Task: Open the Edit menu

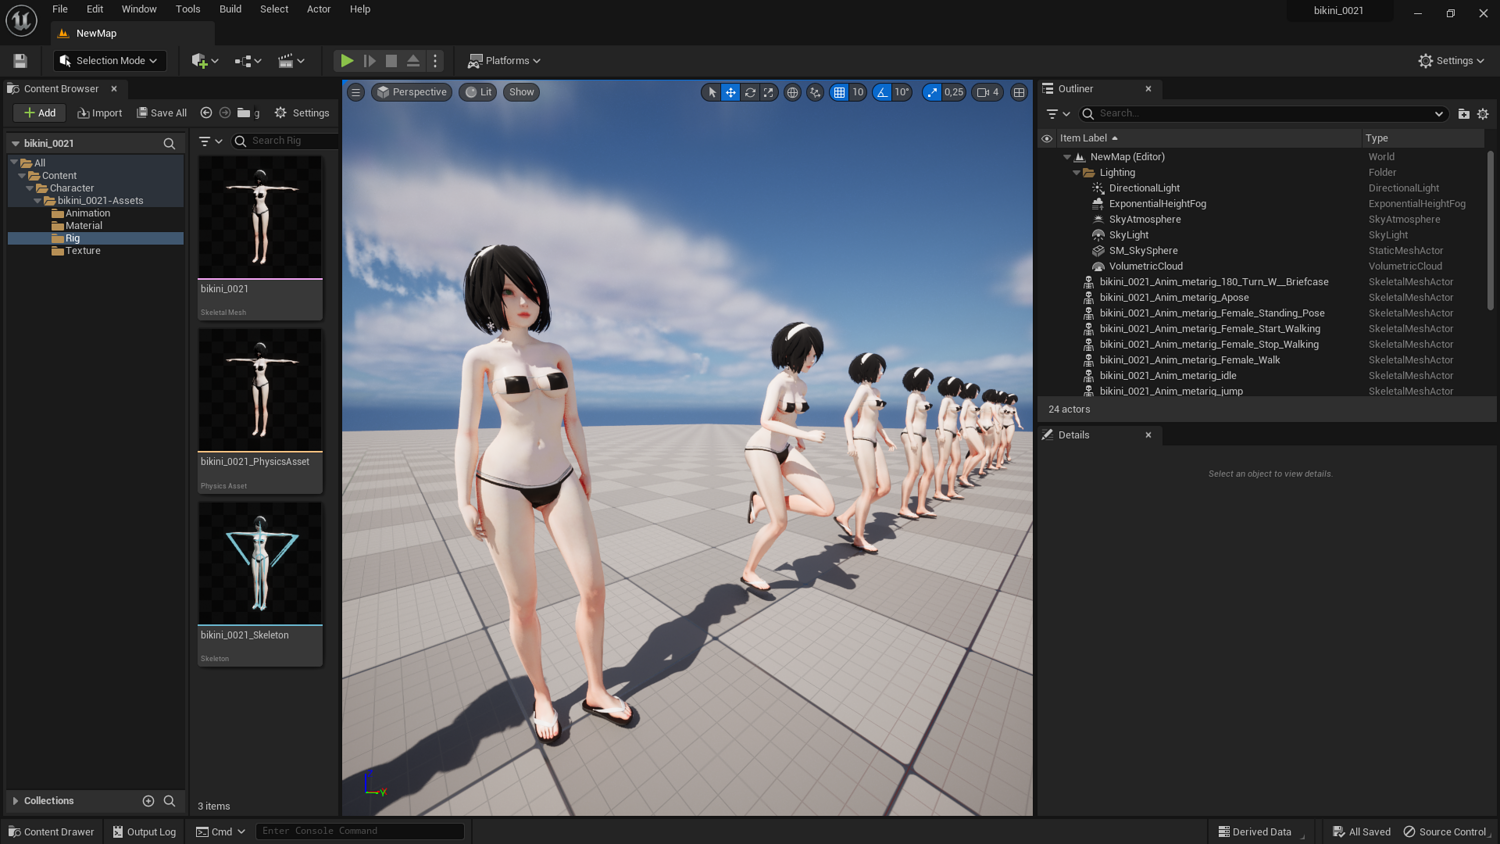Action: [95, 10]
